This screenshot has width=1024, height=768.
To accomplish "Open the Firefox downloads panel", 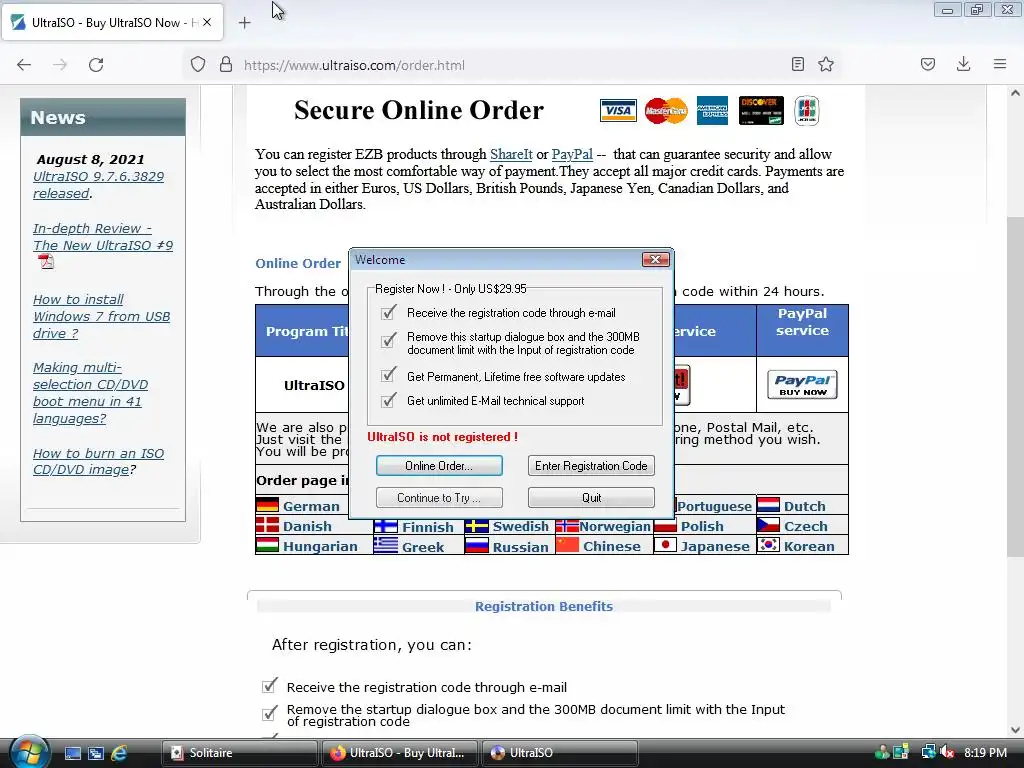I will coord(963,64).
